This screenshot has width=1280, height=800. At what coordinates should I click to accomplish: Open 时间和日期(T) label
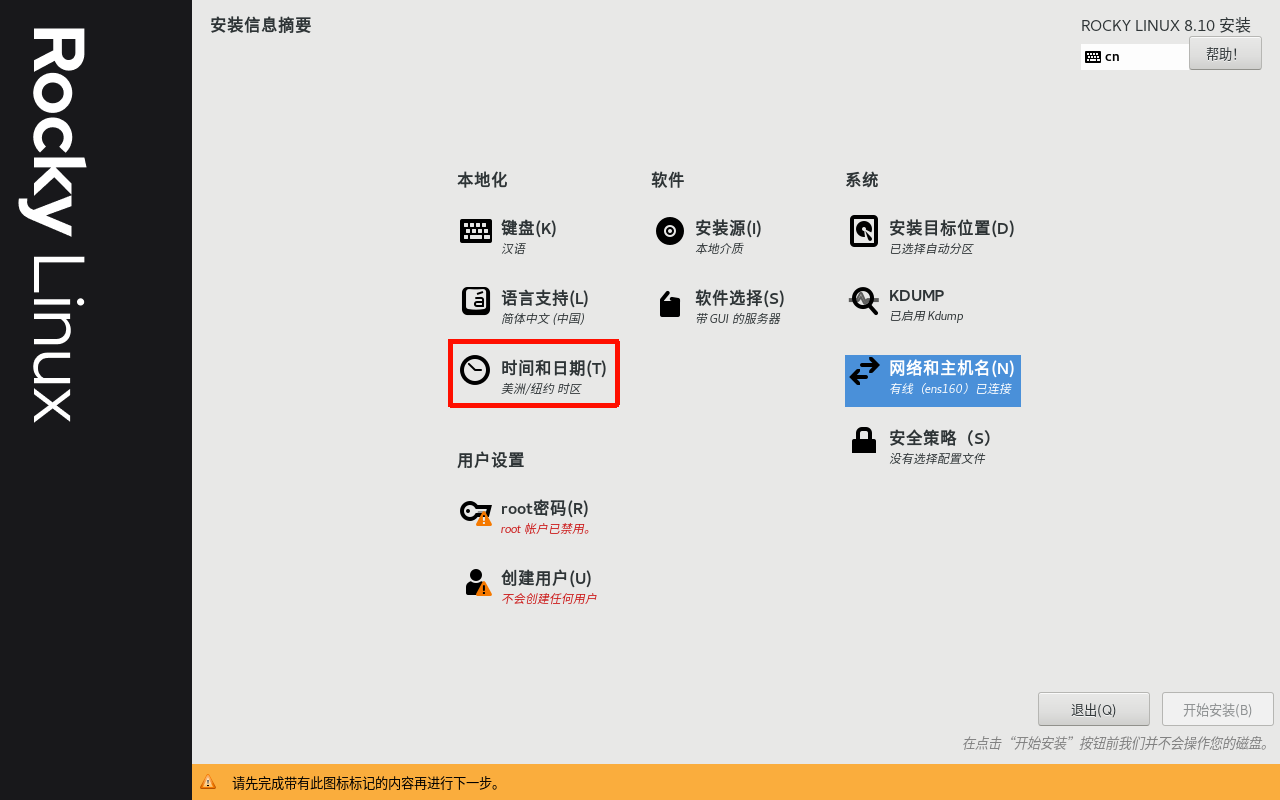554,368
